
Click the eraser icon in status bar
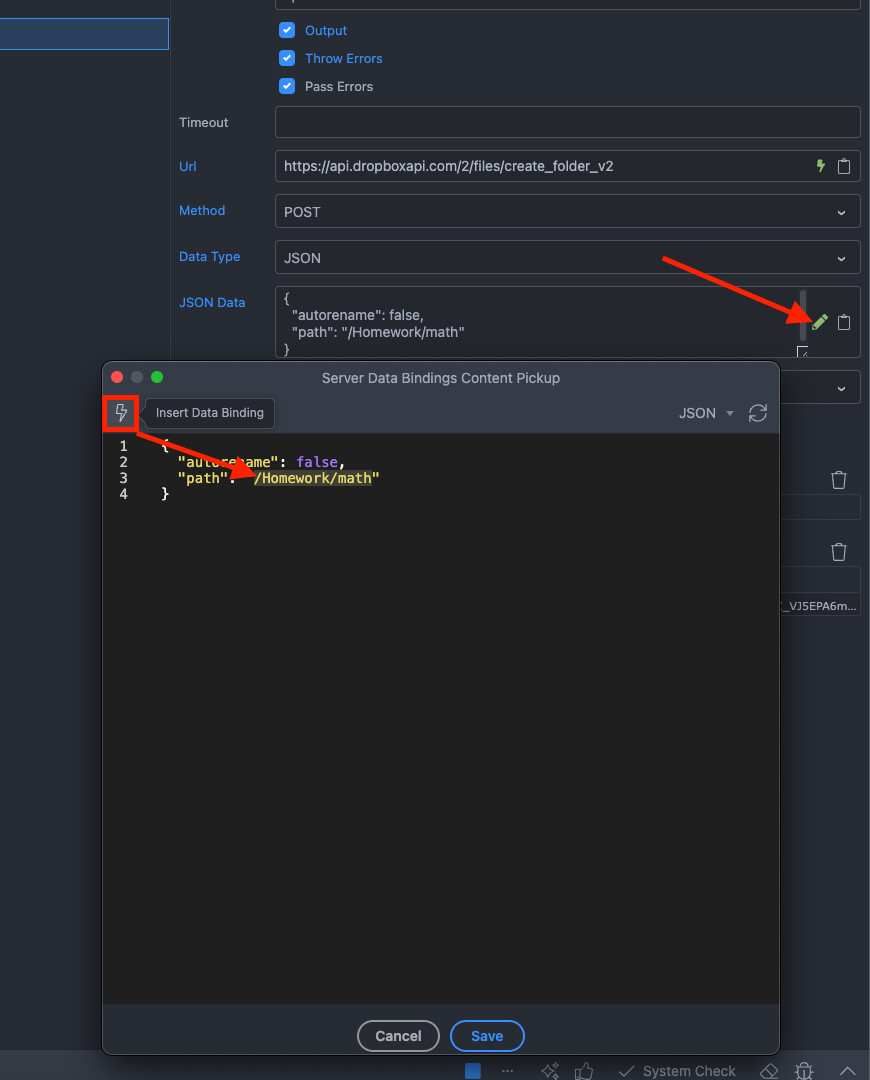pos(769,1071)
